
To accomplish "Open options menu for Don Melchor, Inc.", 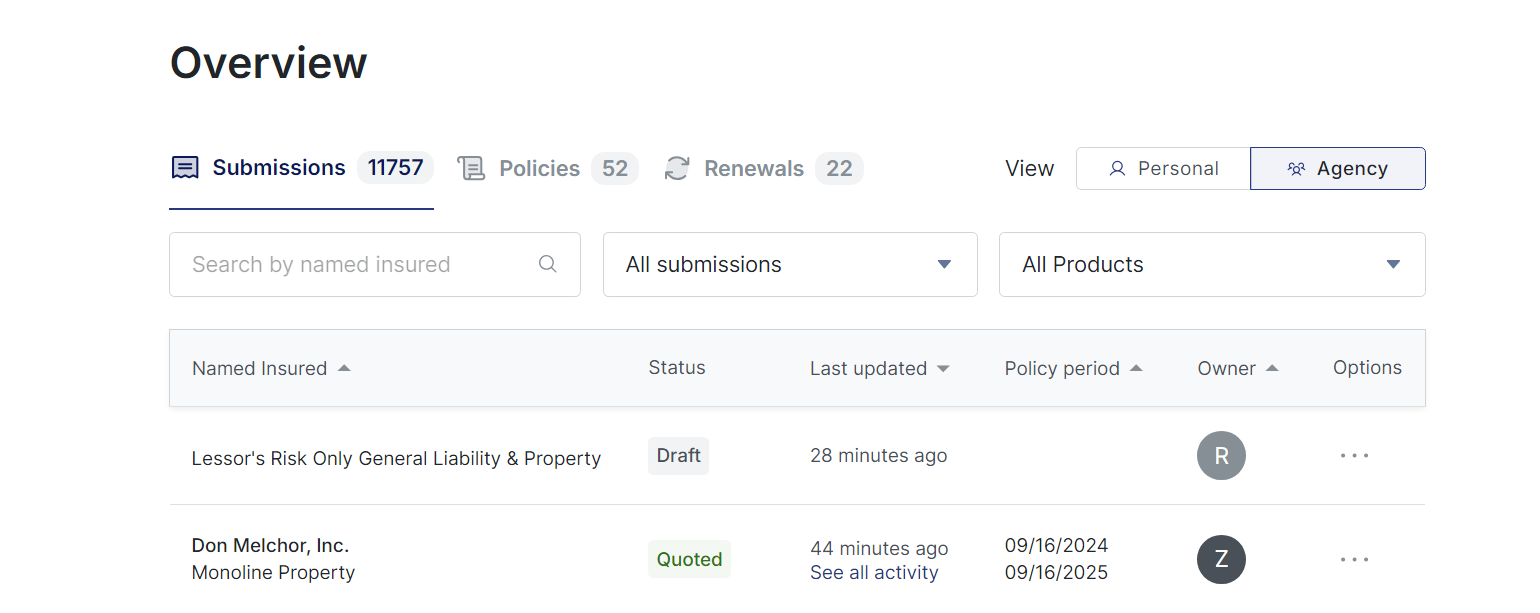I will (x=1354, y=560).
